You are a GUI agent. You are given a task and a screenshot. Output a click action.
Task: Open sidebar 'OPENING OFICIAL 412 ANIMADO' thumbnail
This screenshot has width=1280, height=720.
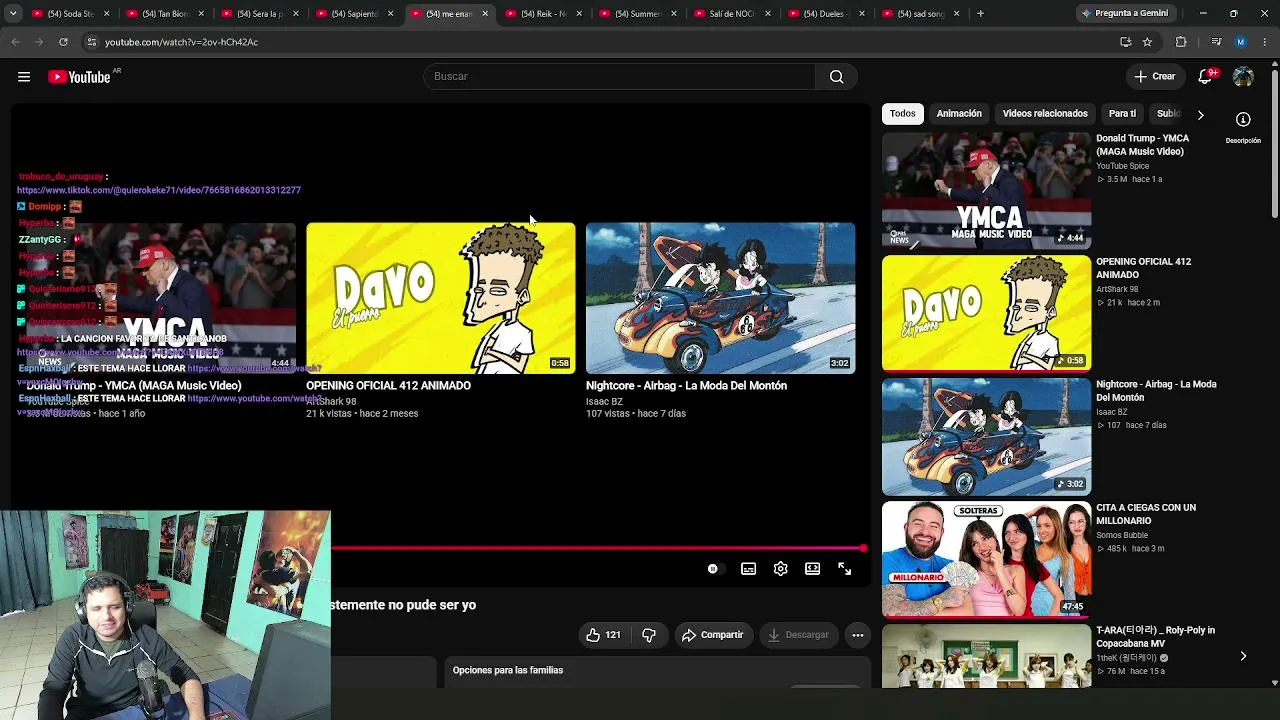[986, 313]
